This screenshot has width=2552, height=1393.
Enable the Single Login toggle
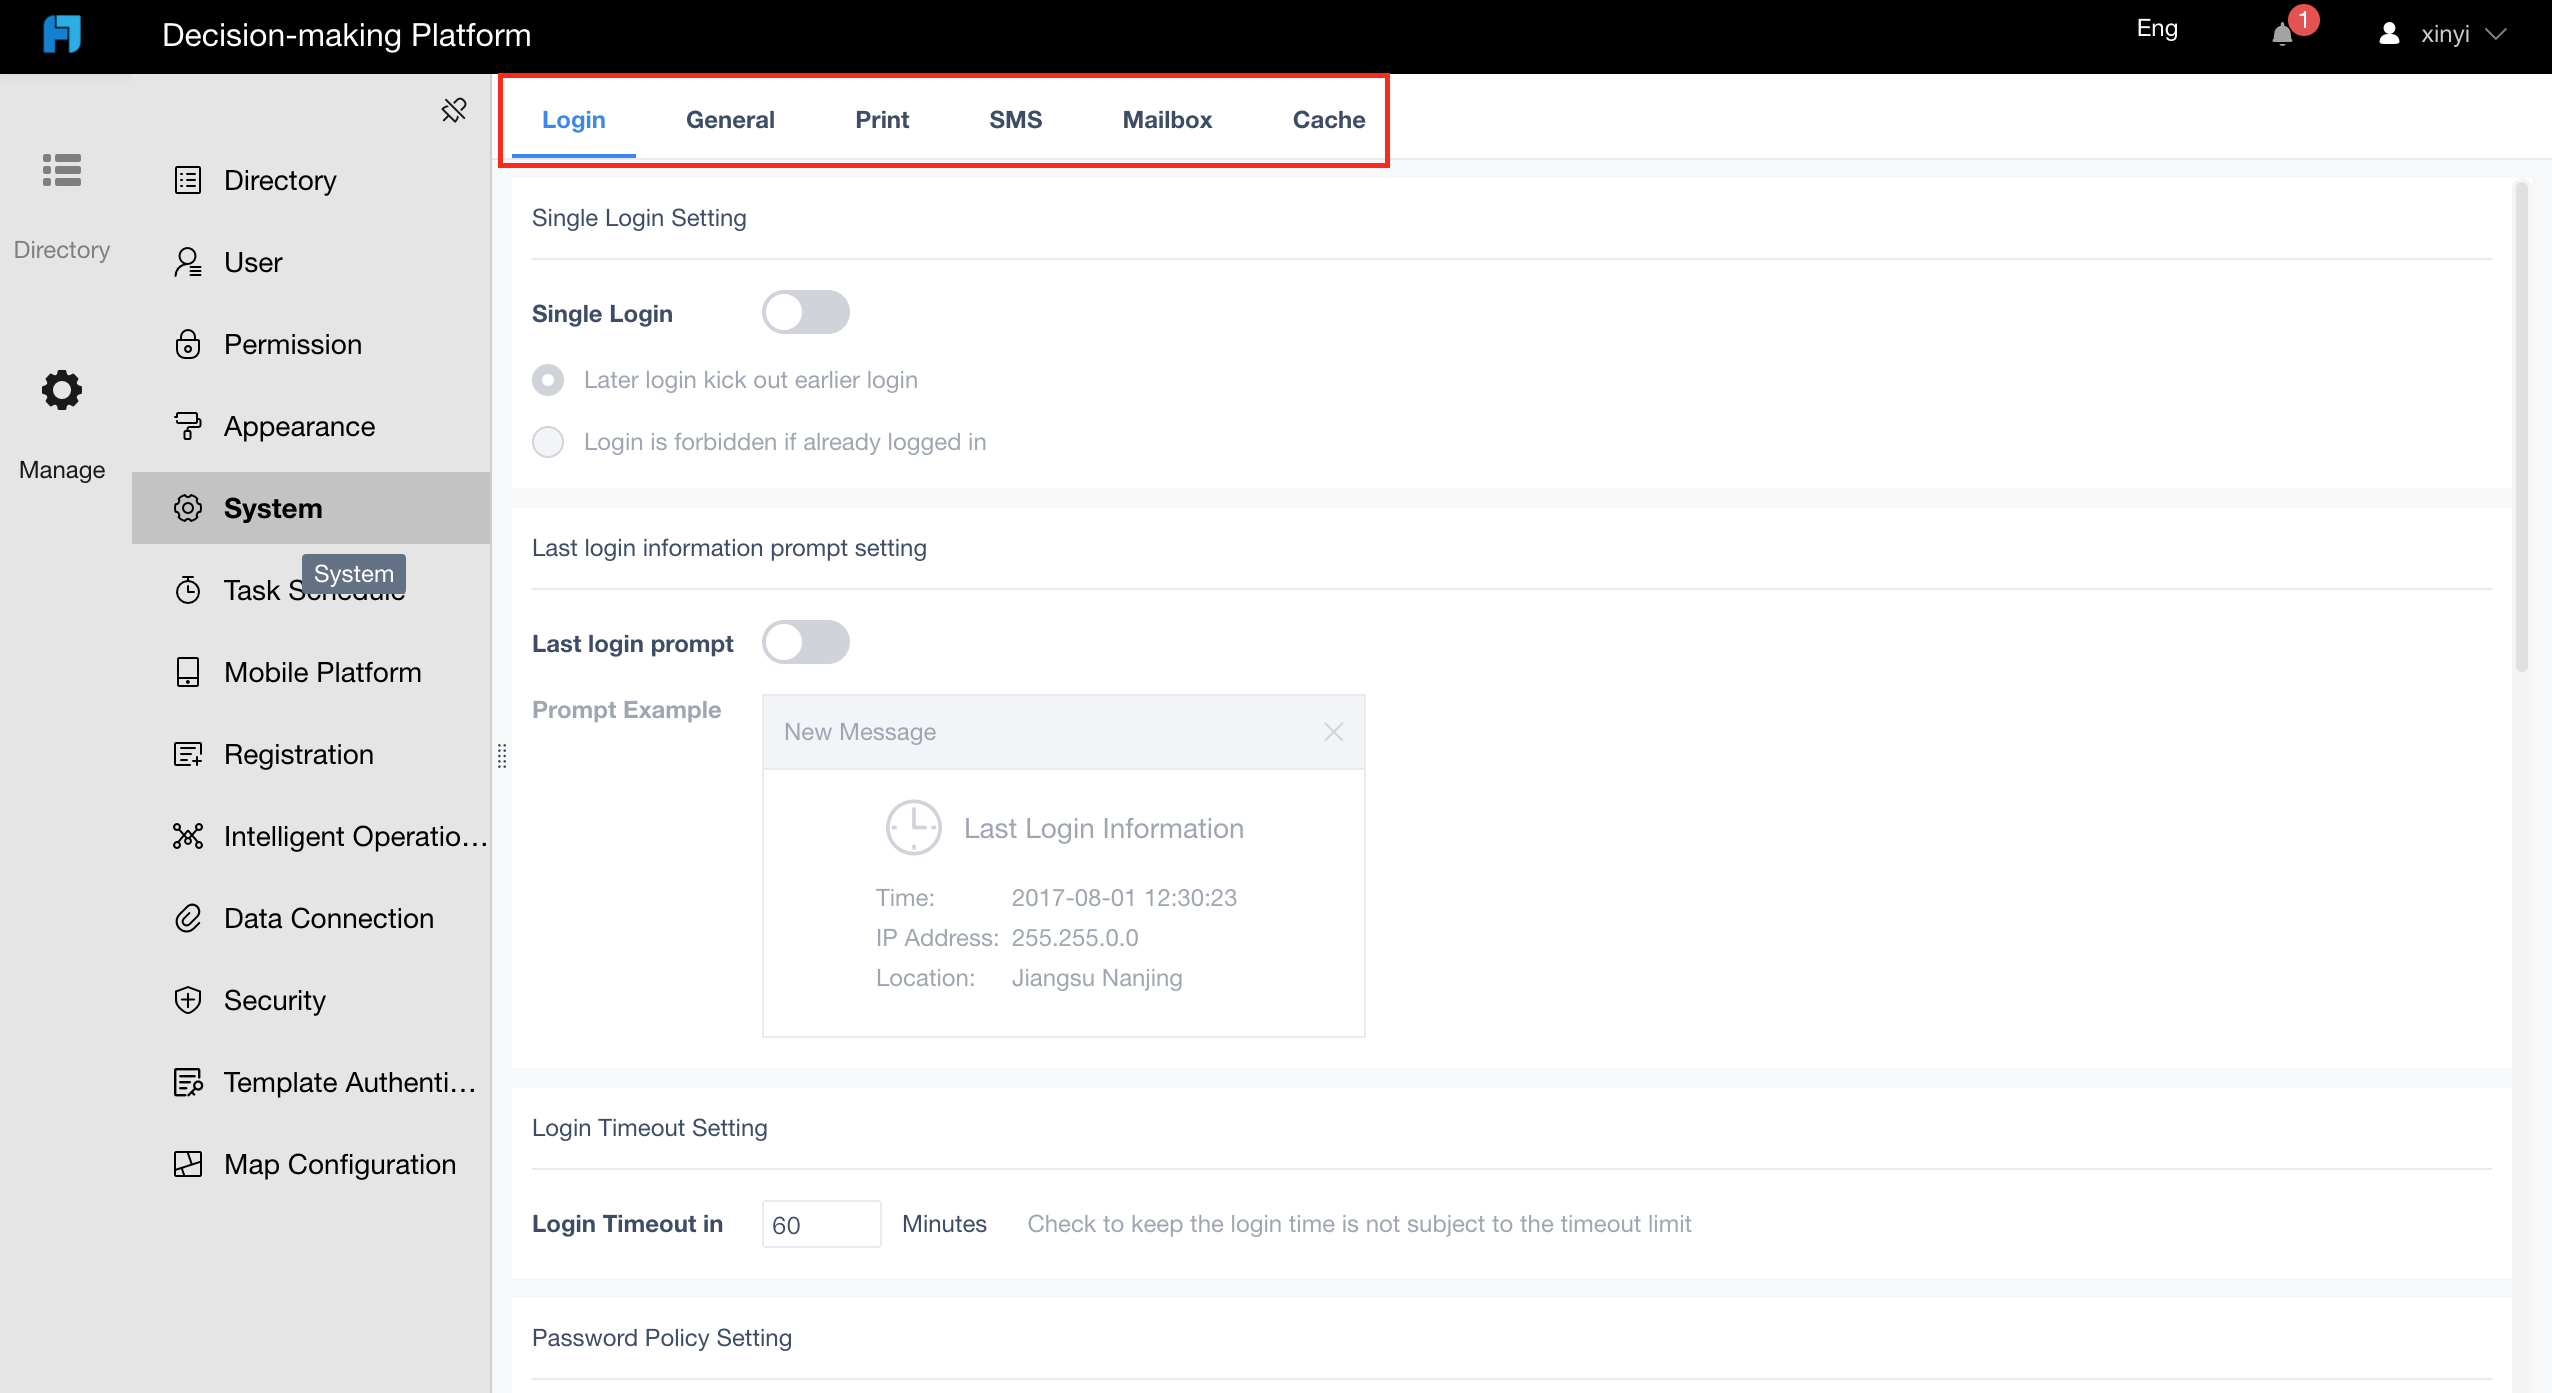coord(805,312)
